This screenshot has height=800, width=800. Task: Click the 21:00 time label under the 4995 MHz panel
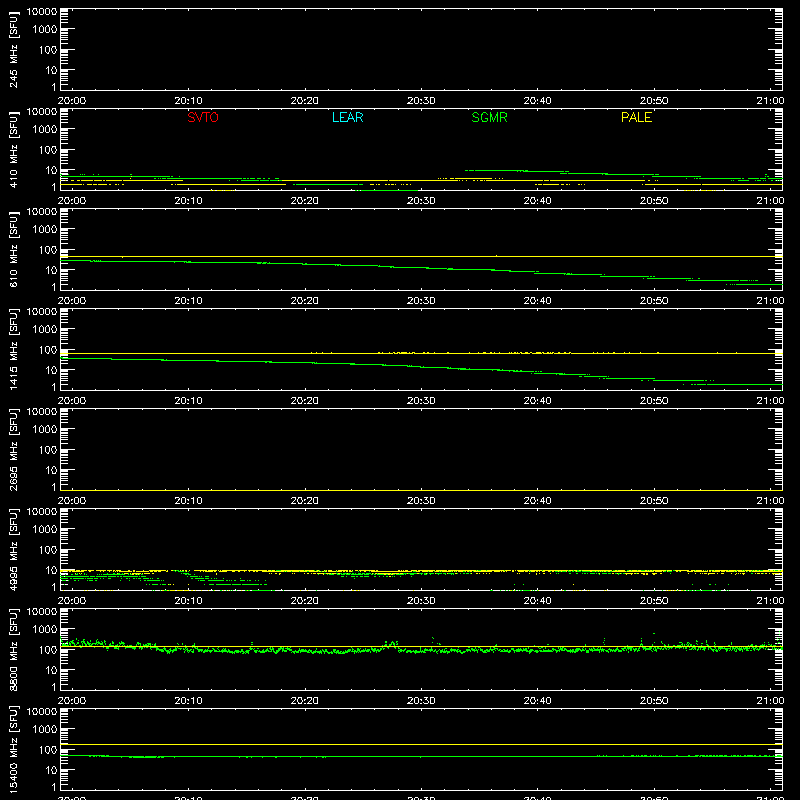(x=770, y=601)
